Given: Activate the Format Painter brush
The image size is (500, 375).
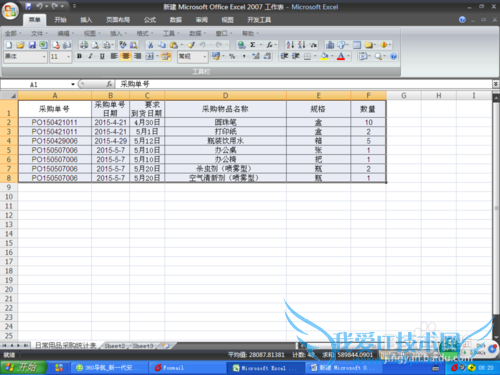Looking at the screenshot, I should pos(192,45).
